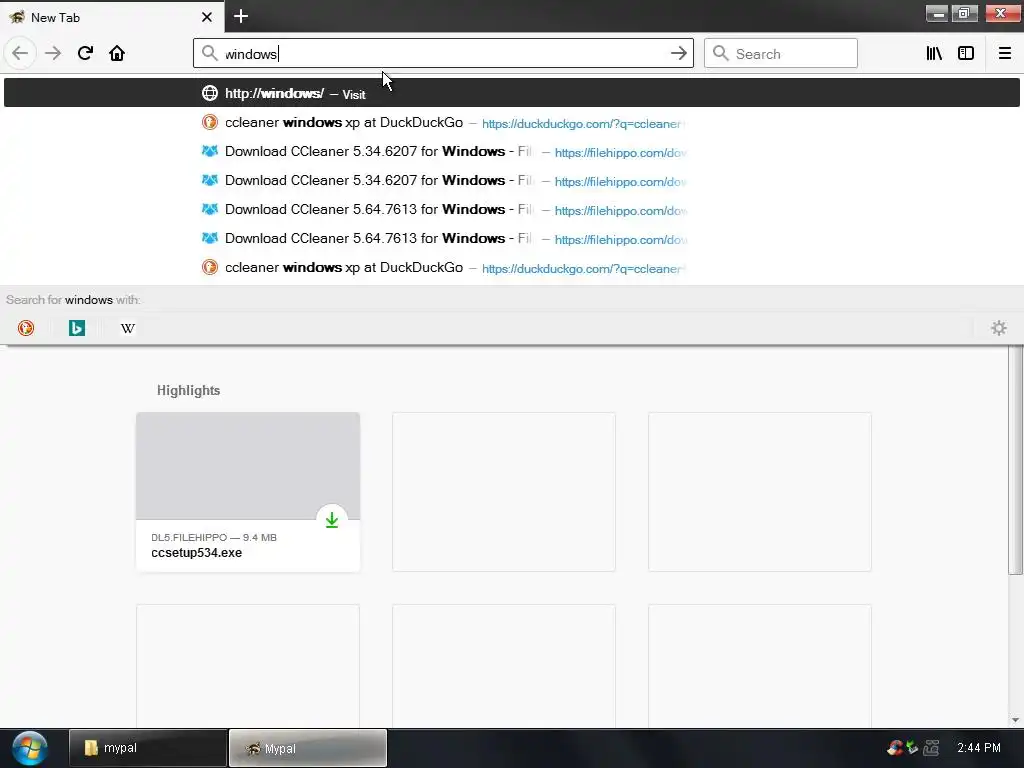
Task: Click the network tray icon
Action: 931,748
